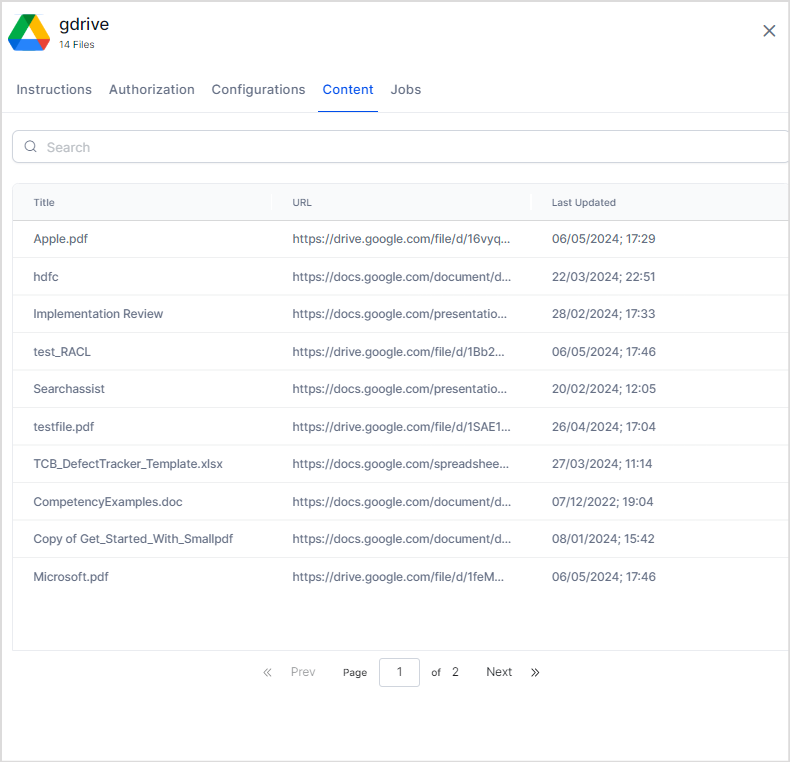Open the TCB_DefectTracker_Template.xlsx spreadsheet URL
Viewport: 790px width, 762px height.
[401, 464]
